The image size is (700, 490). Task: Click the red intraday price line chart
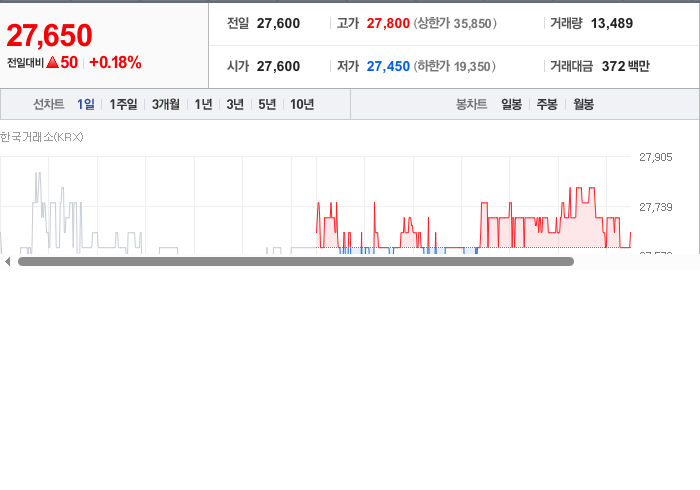(473, 220)
